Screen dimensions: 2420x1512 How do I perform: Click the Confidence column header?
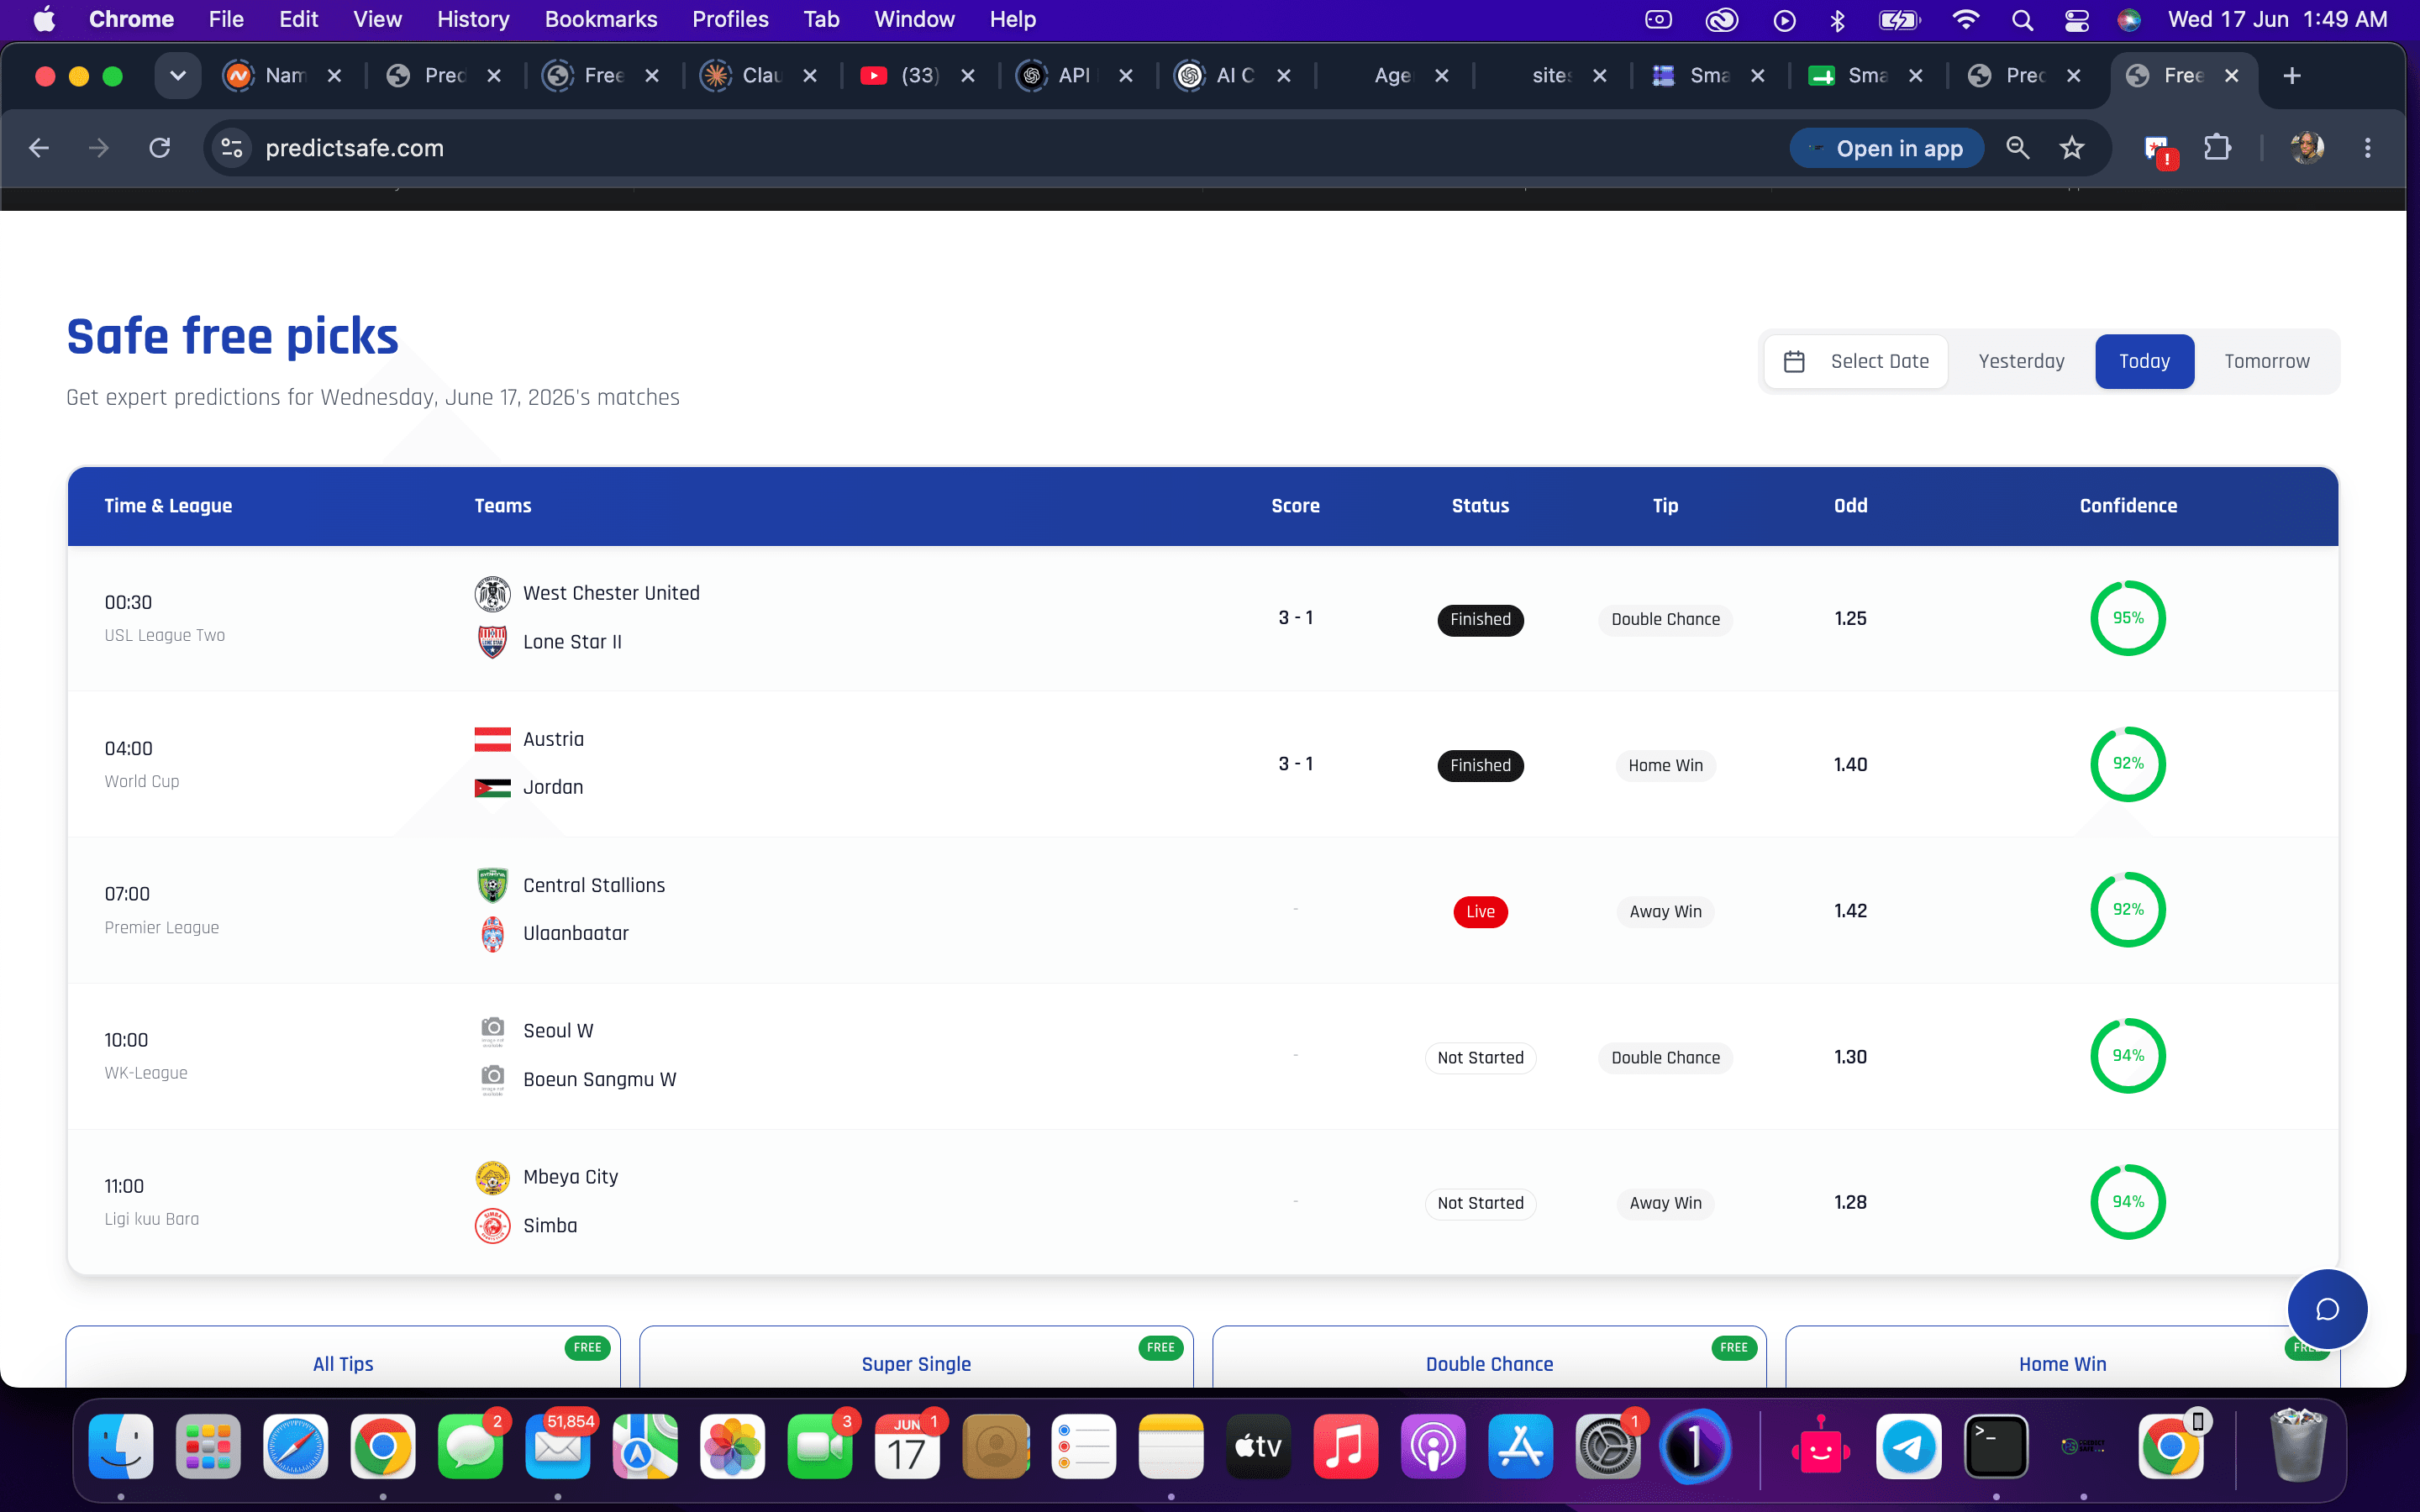pyautogui.click(x=2128, y=506)
